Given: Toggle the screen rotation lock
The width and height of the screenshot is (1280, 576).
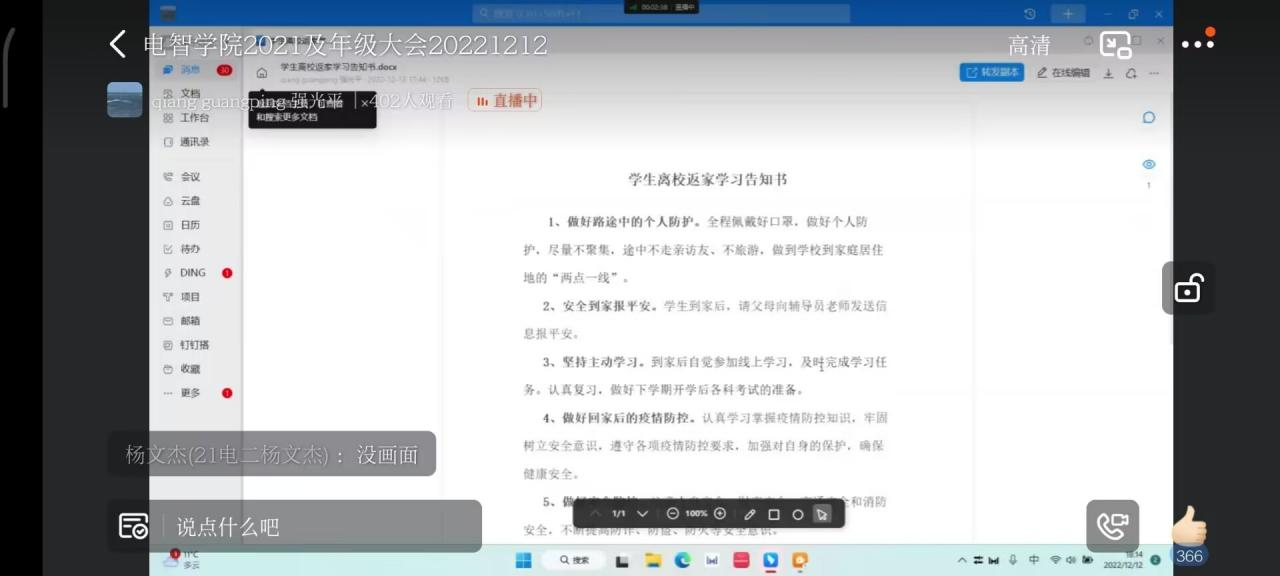Looking at the screenshot, I should pos(1188,289).
